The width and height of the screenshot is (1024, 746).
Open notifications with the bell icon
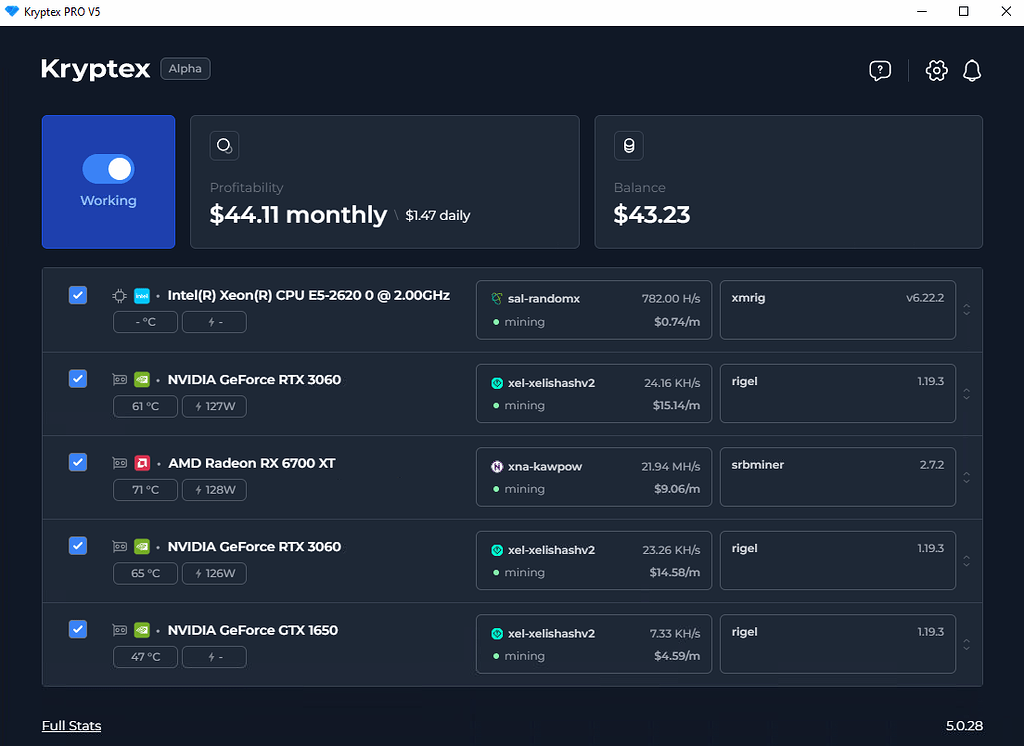(971, 70)
